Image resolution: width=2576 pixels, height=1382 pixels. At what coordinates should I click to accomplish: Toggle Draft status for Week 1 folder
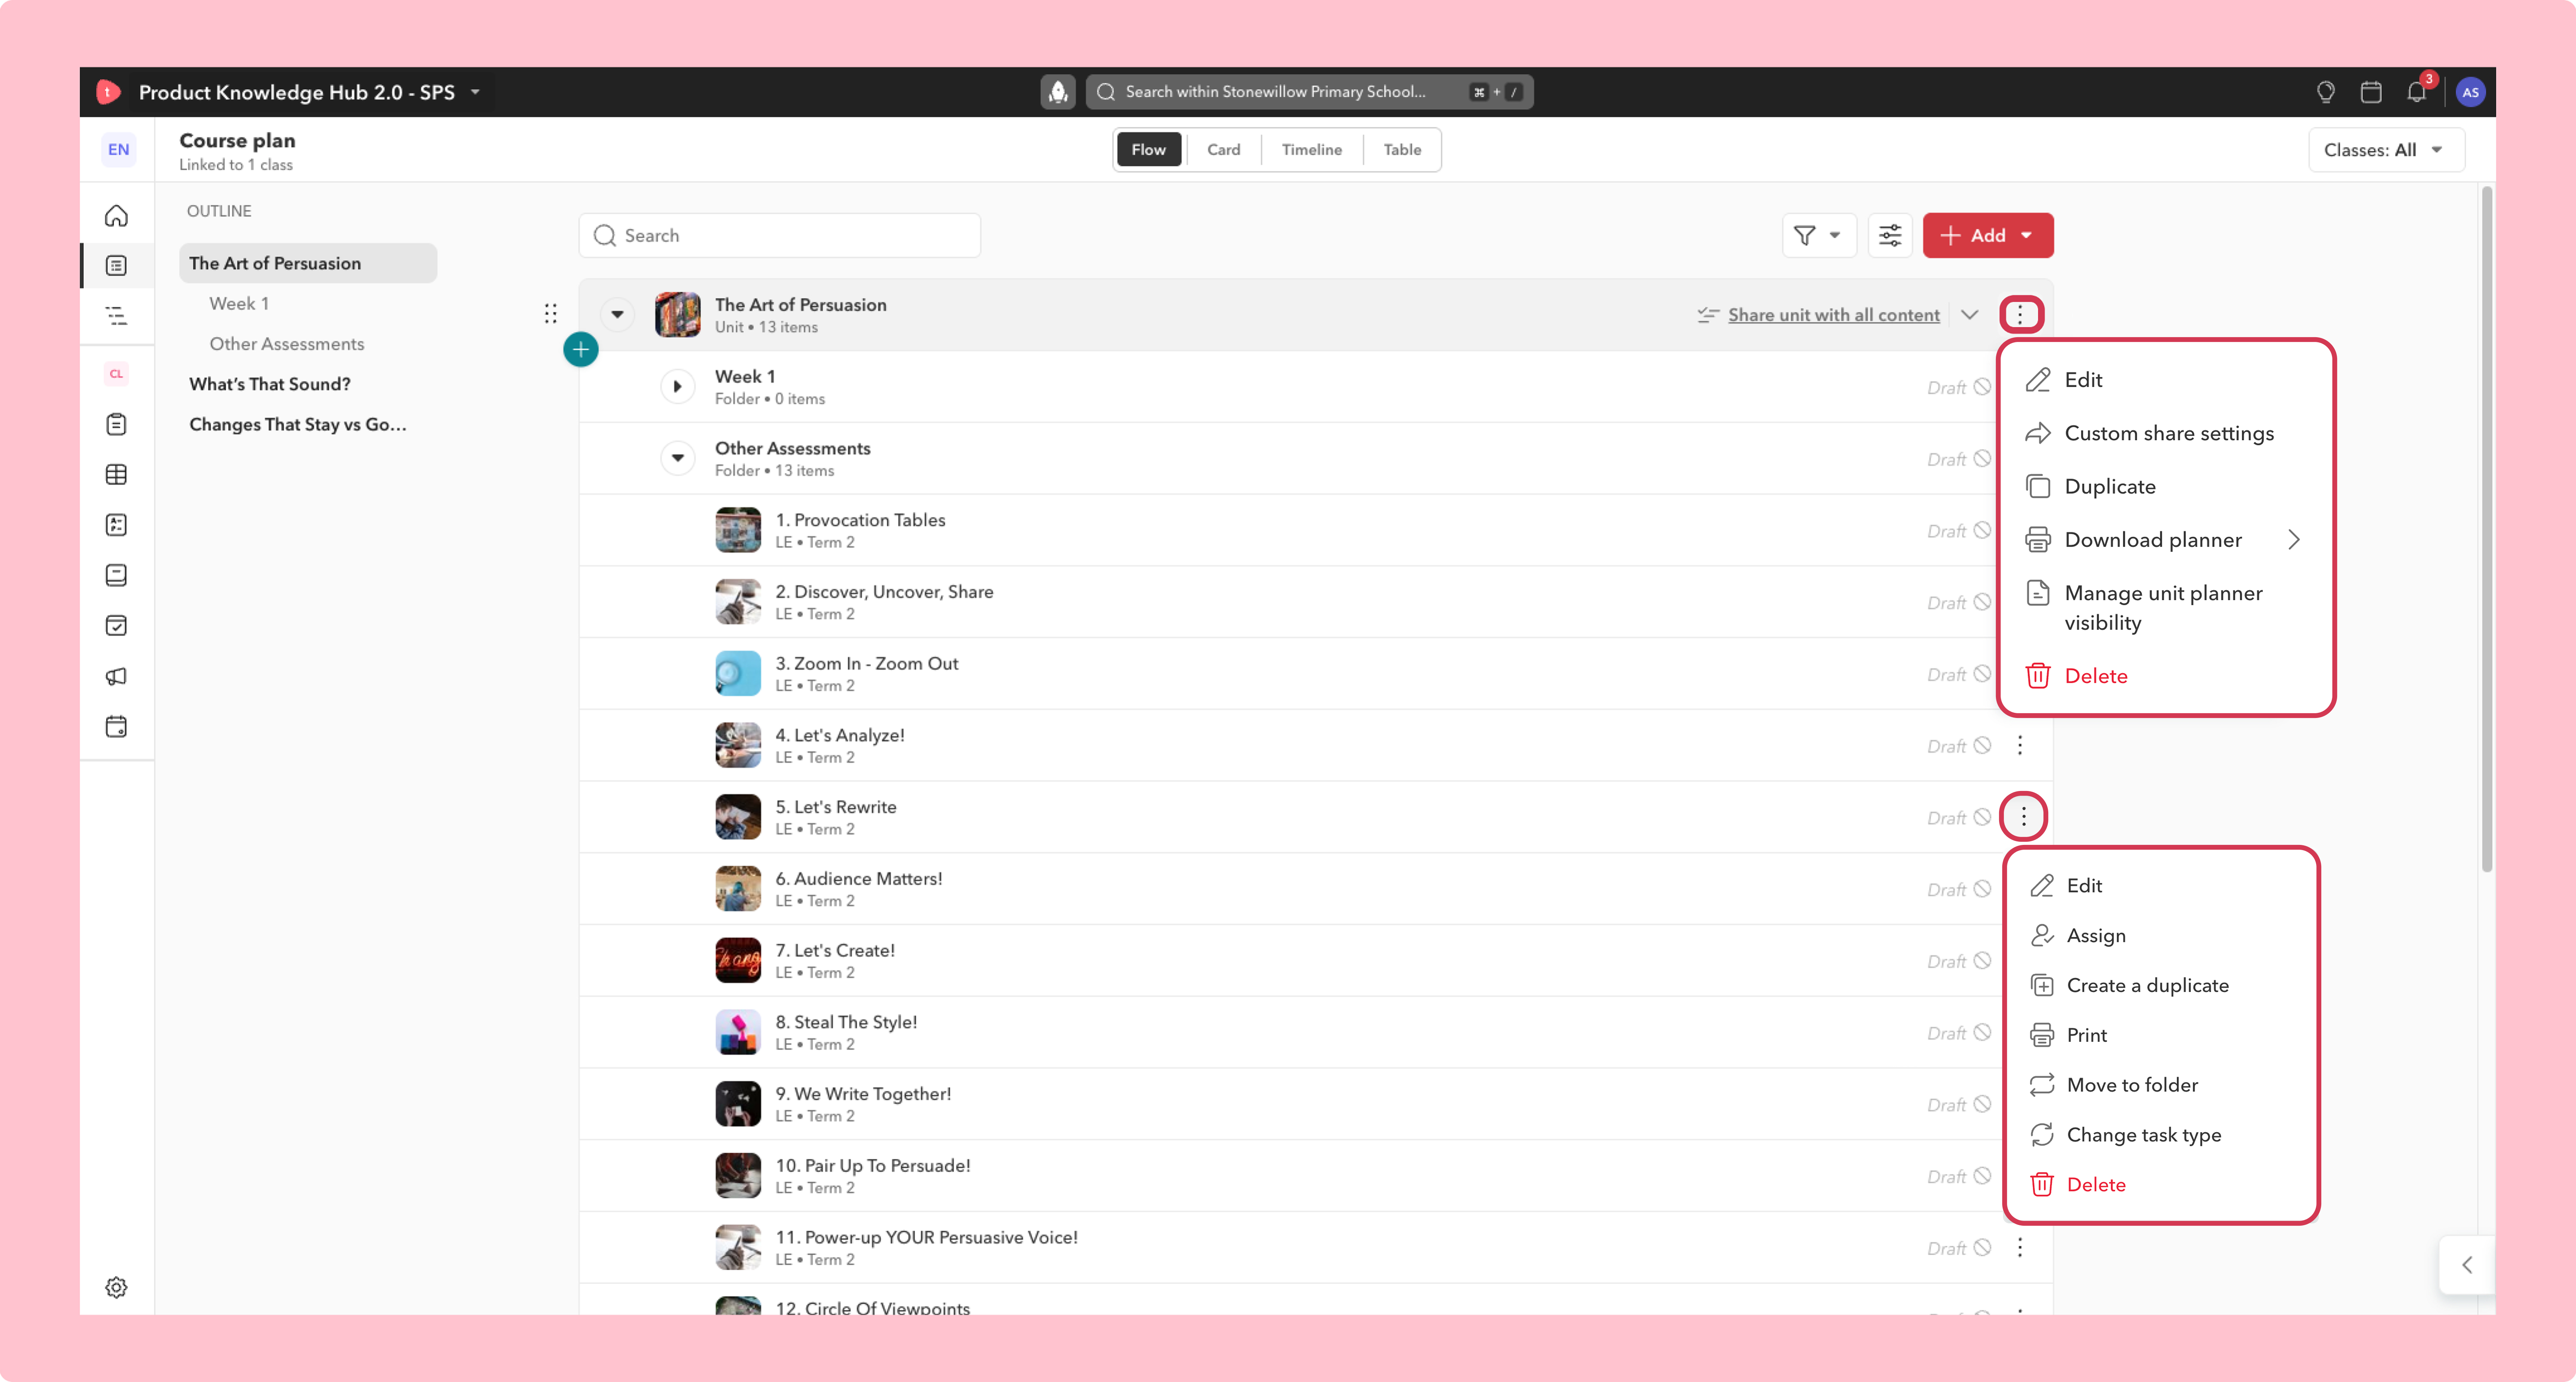1959,387
